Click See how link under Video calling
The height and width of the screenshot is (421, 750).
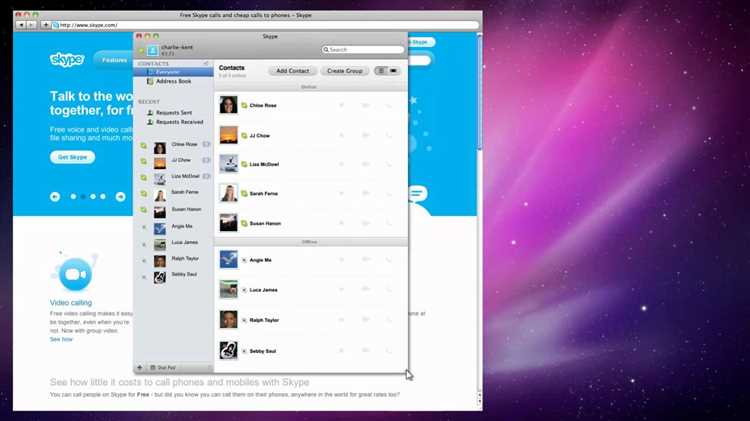tap(61, 339)
